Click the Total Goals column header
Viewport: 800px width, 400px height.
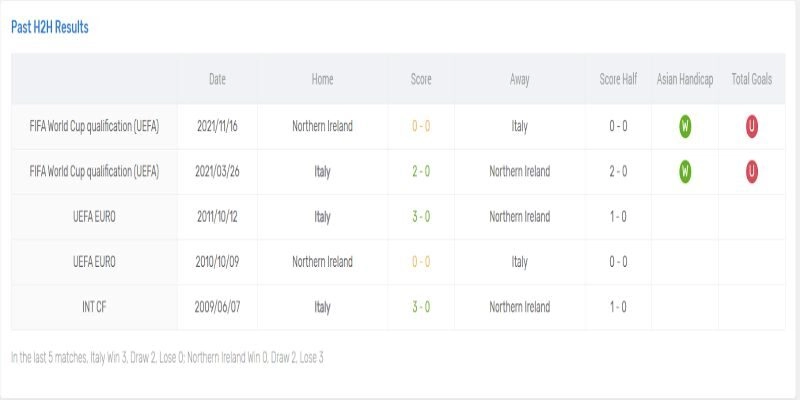[x=751, y=80]
